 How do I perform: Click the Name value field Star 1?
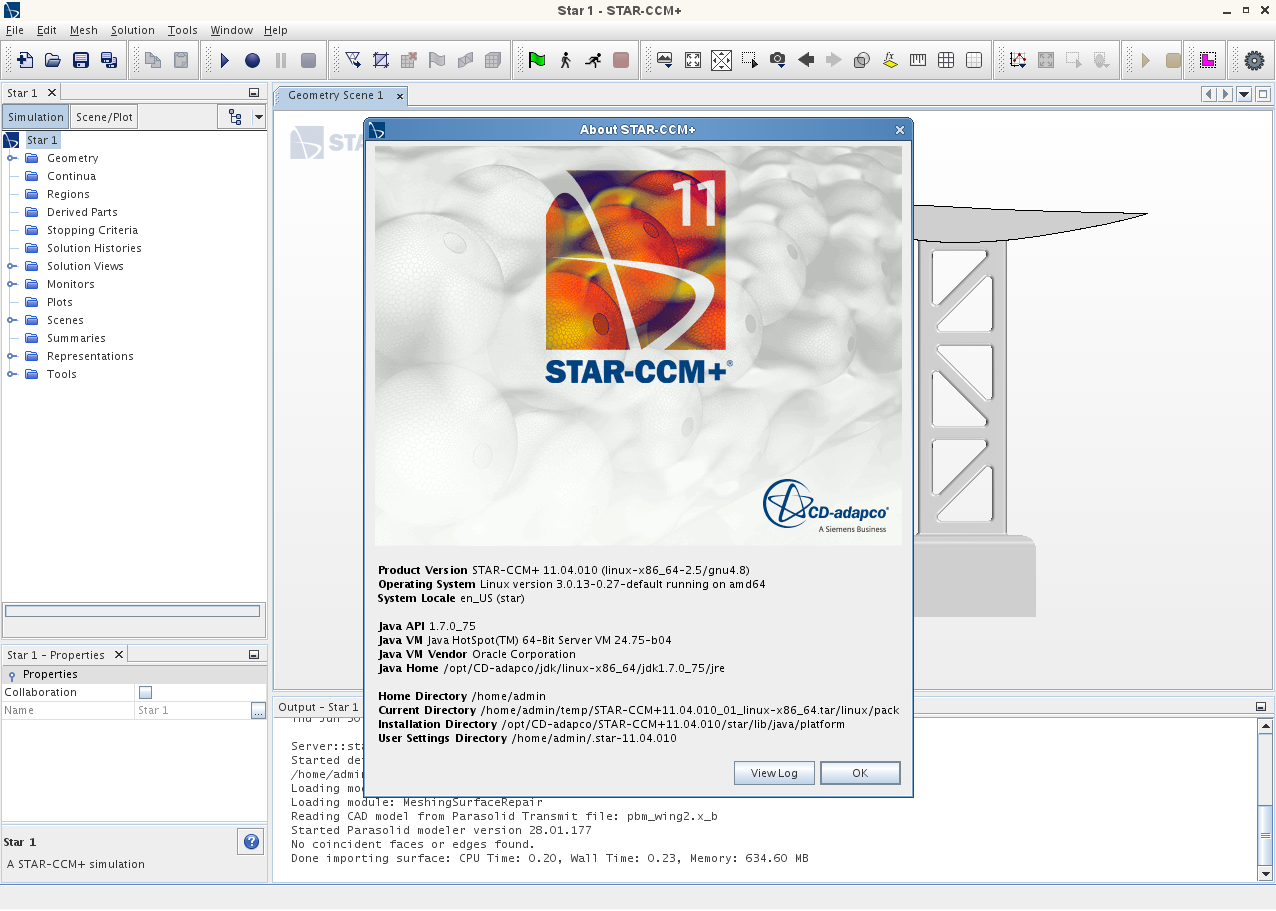[x=193, y=710]
